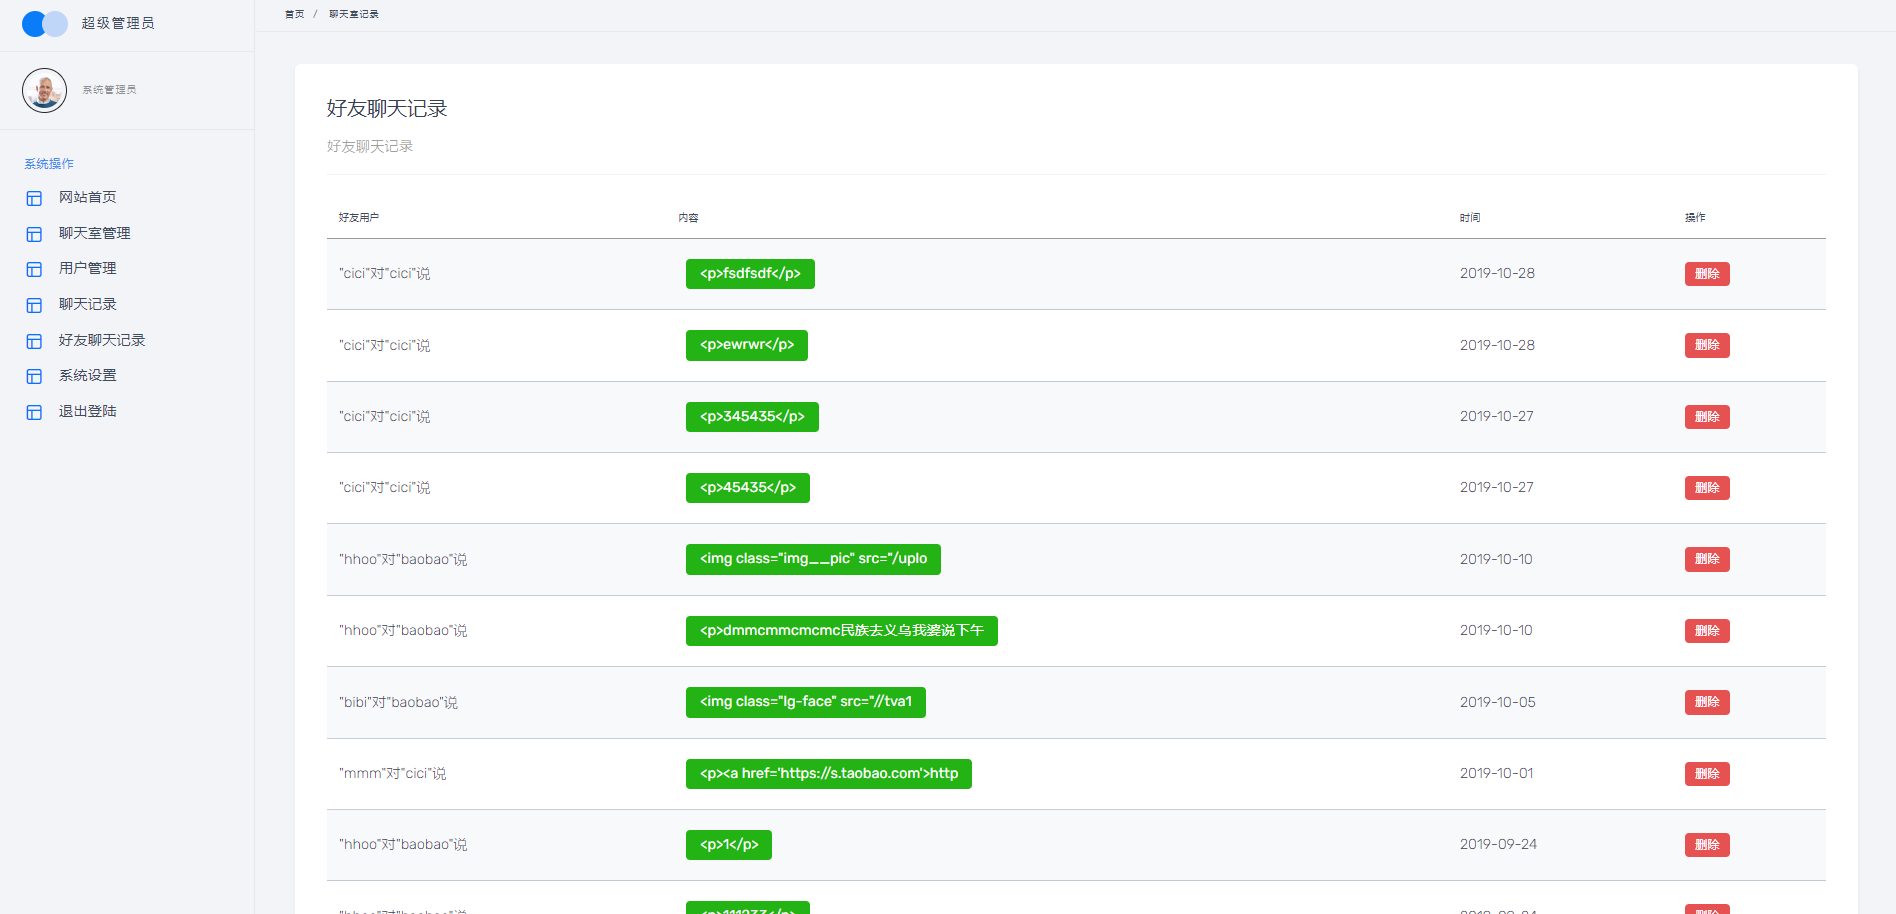Delete the <p>1</p> message dated 2019-09-24

(x=1706, y=845)
